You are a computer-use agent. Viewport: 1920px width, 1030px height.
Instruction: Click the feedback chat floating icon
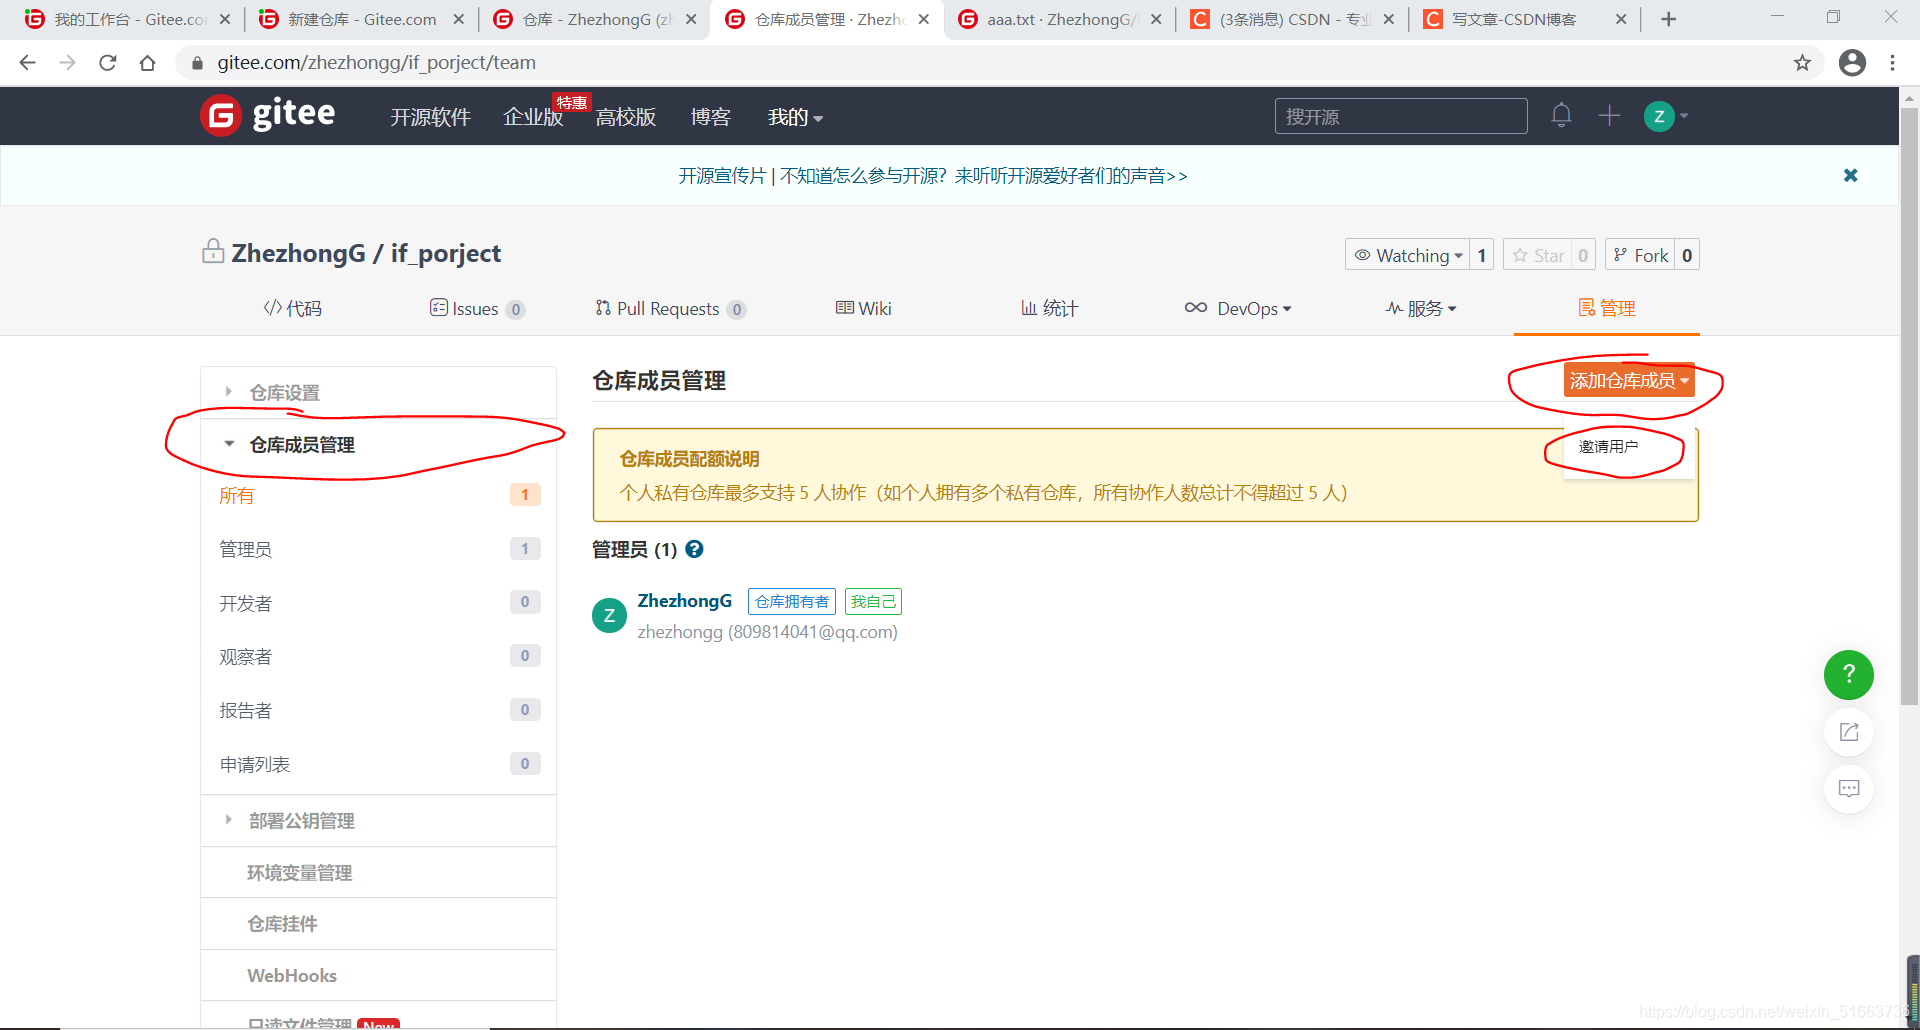[x=1848, y=789]
